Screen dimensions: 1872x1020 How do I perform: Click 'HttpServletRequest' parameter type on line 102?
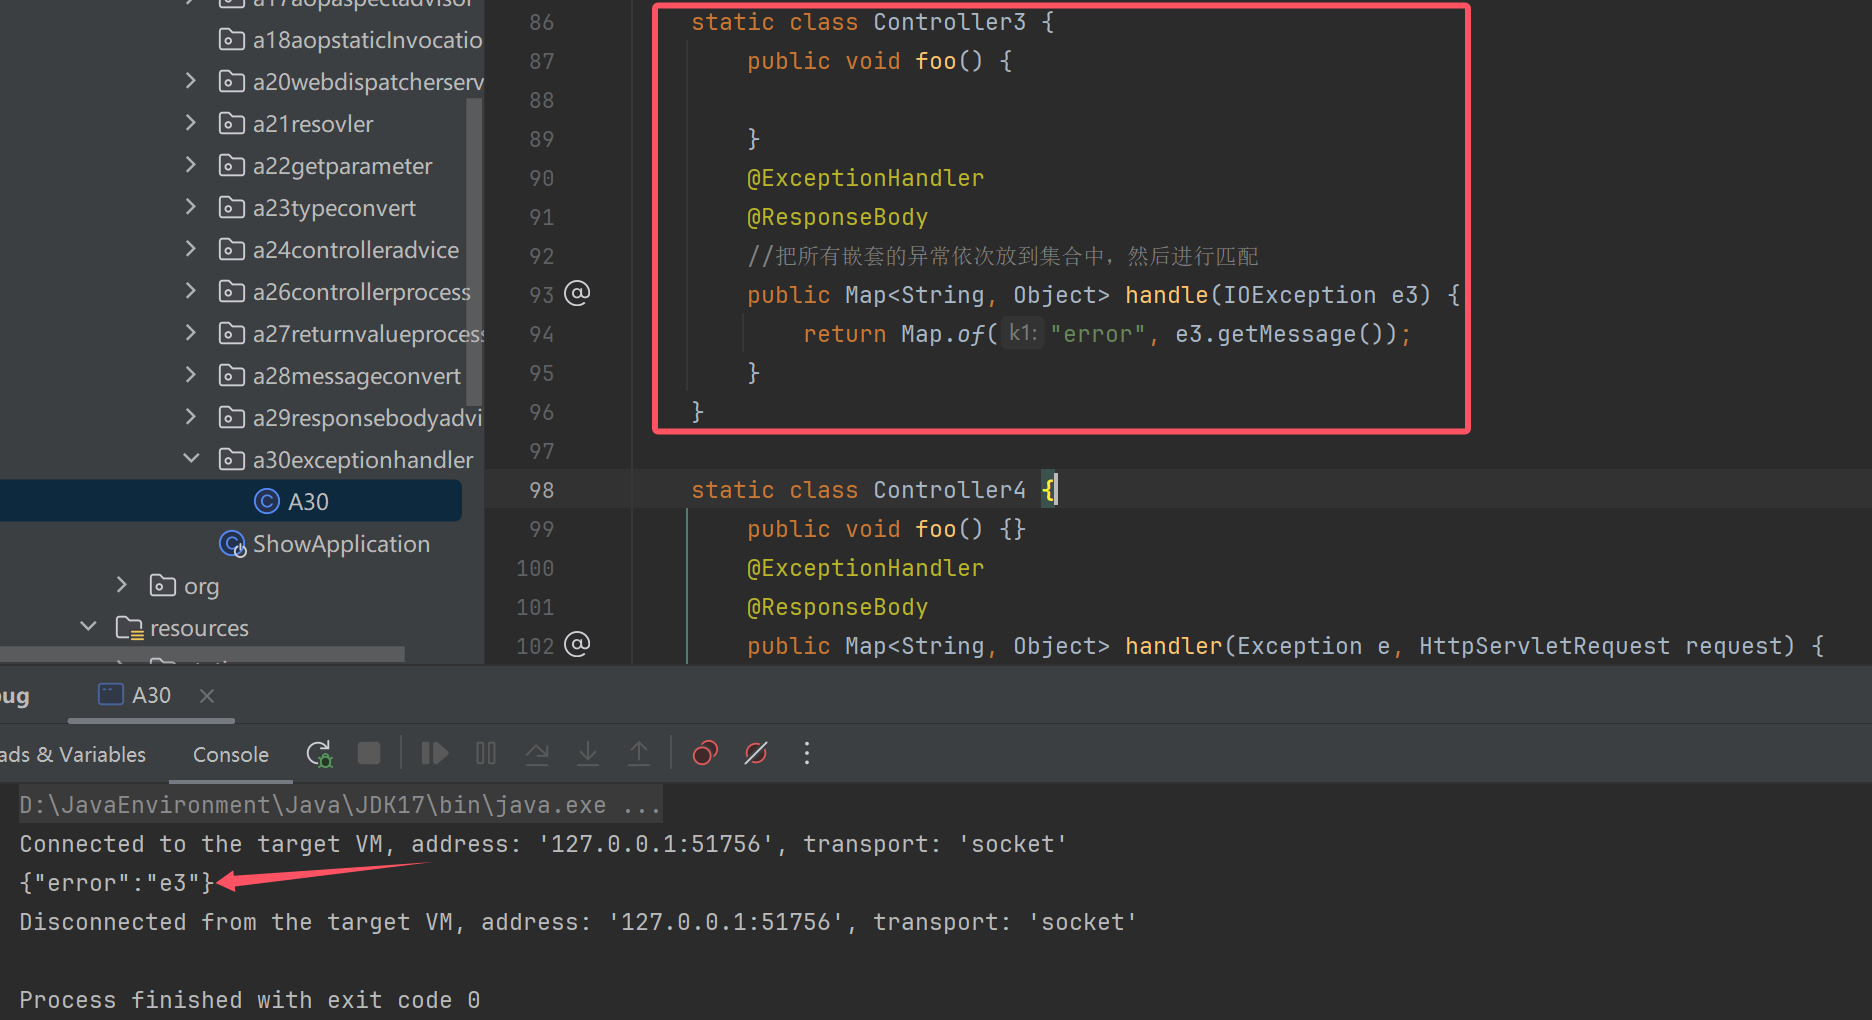[x=1545, y=646]
